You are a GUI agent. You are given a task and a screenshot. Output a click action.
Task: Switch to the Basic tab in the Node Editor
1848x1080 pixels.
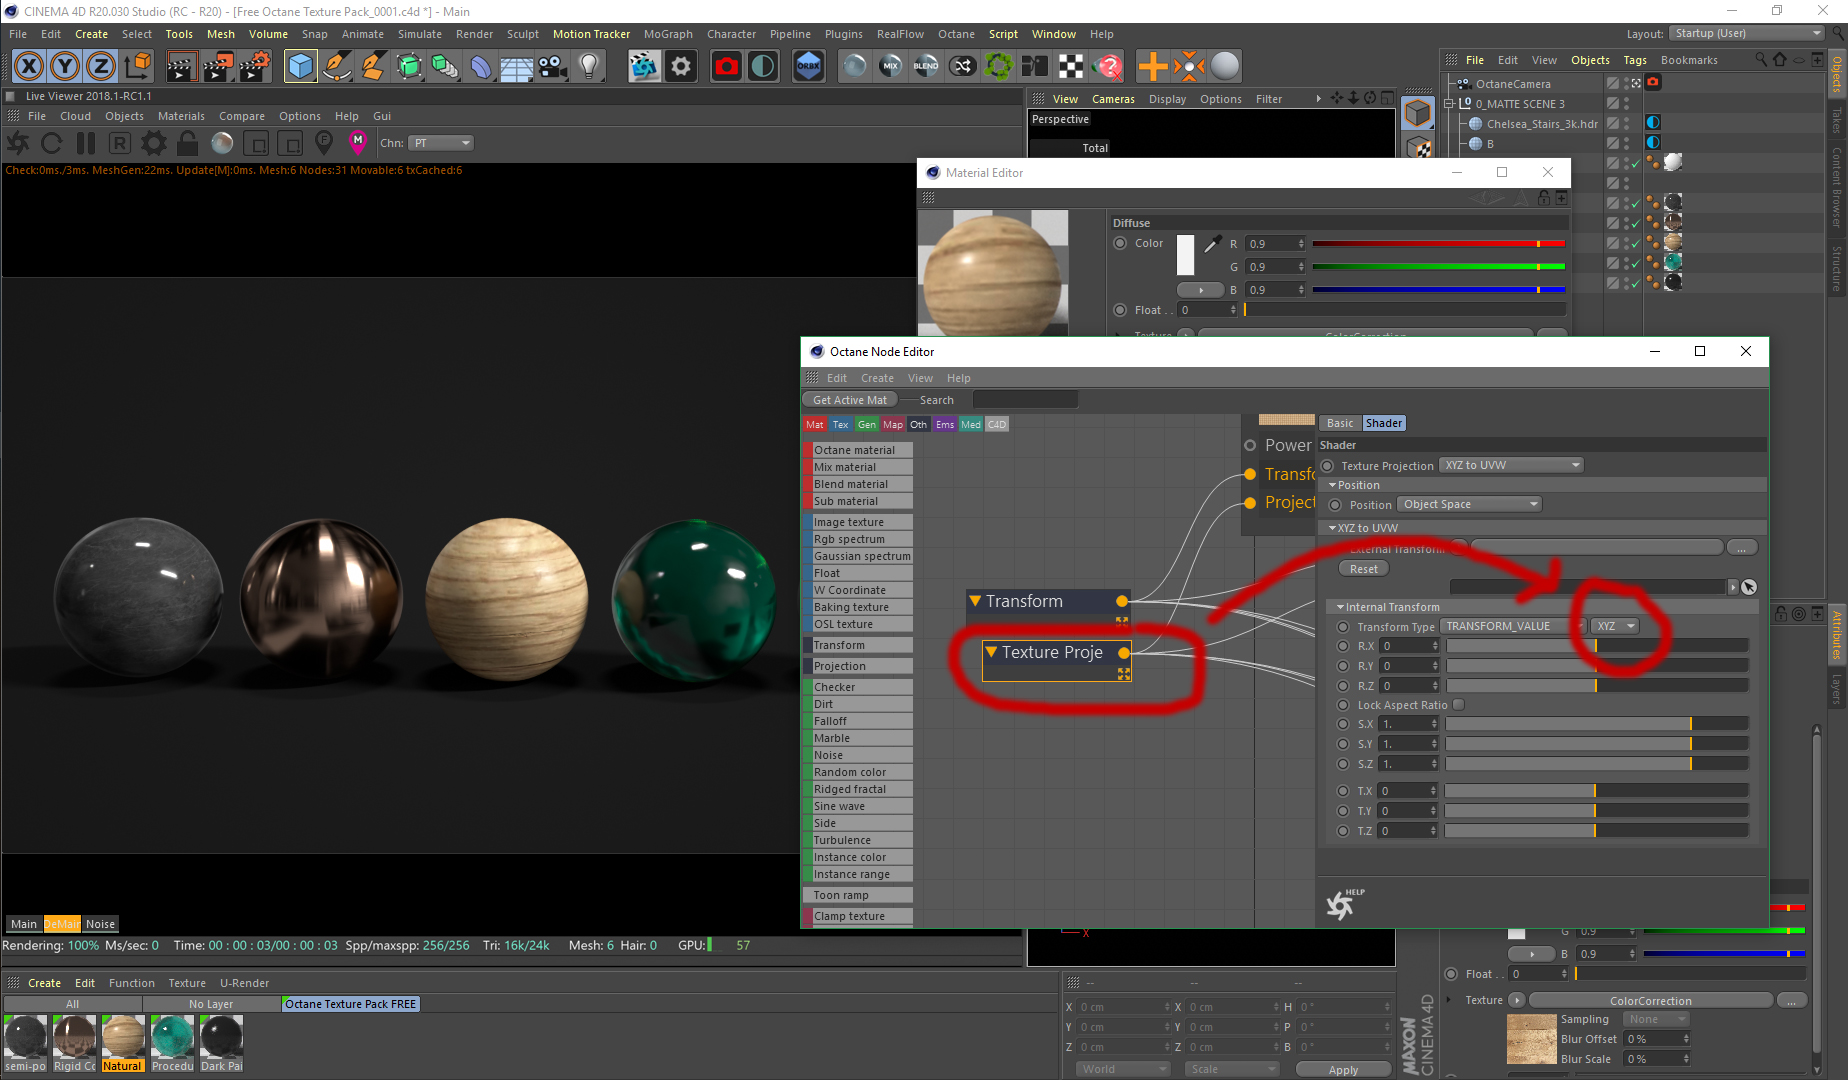1340,423
